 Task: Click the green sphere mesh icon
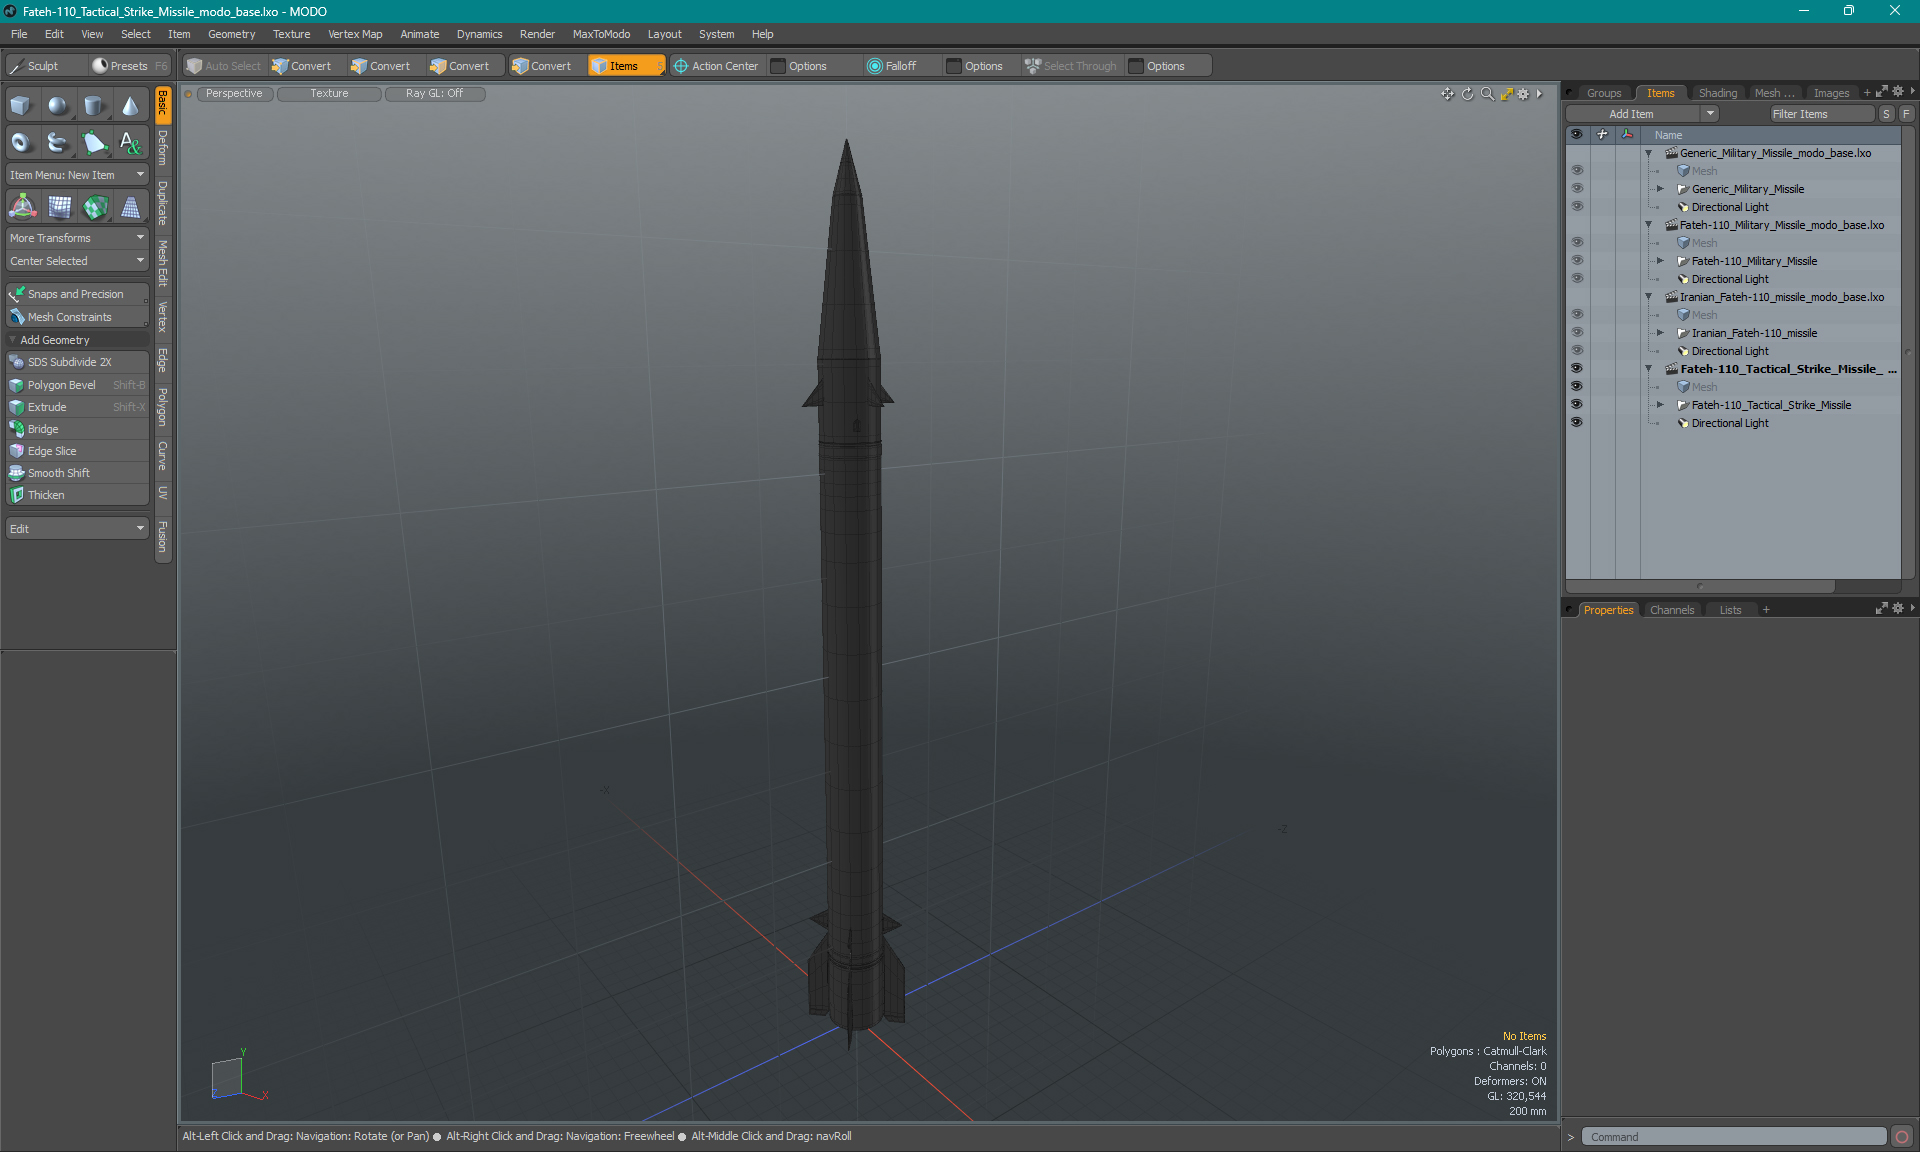pyautogui.click(x=95, y=207)
